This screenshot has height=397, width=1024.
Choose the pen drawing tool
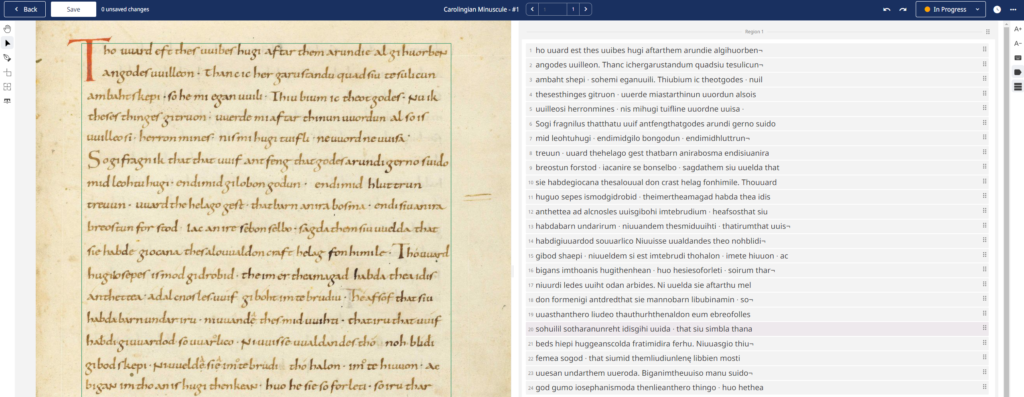[x=7, y=57]
